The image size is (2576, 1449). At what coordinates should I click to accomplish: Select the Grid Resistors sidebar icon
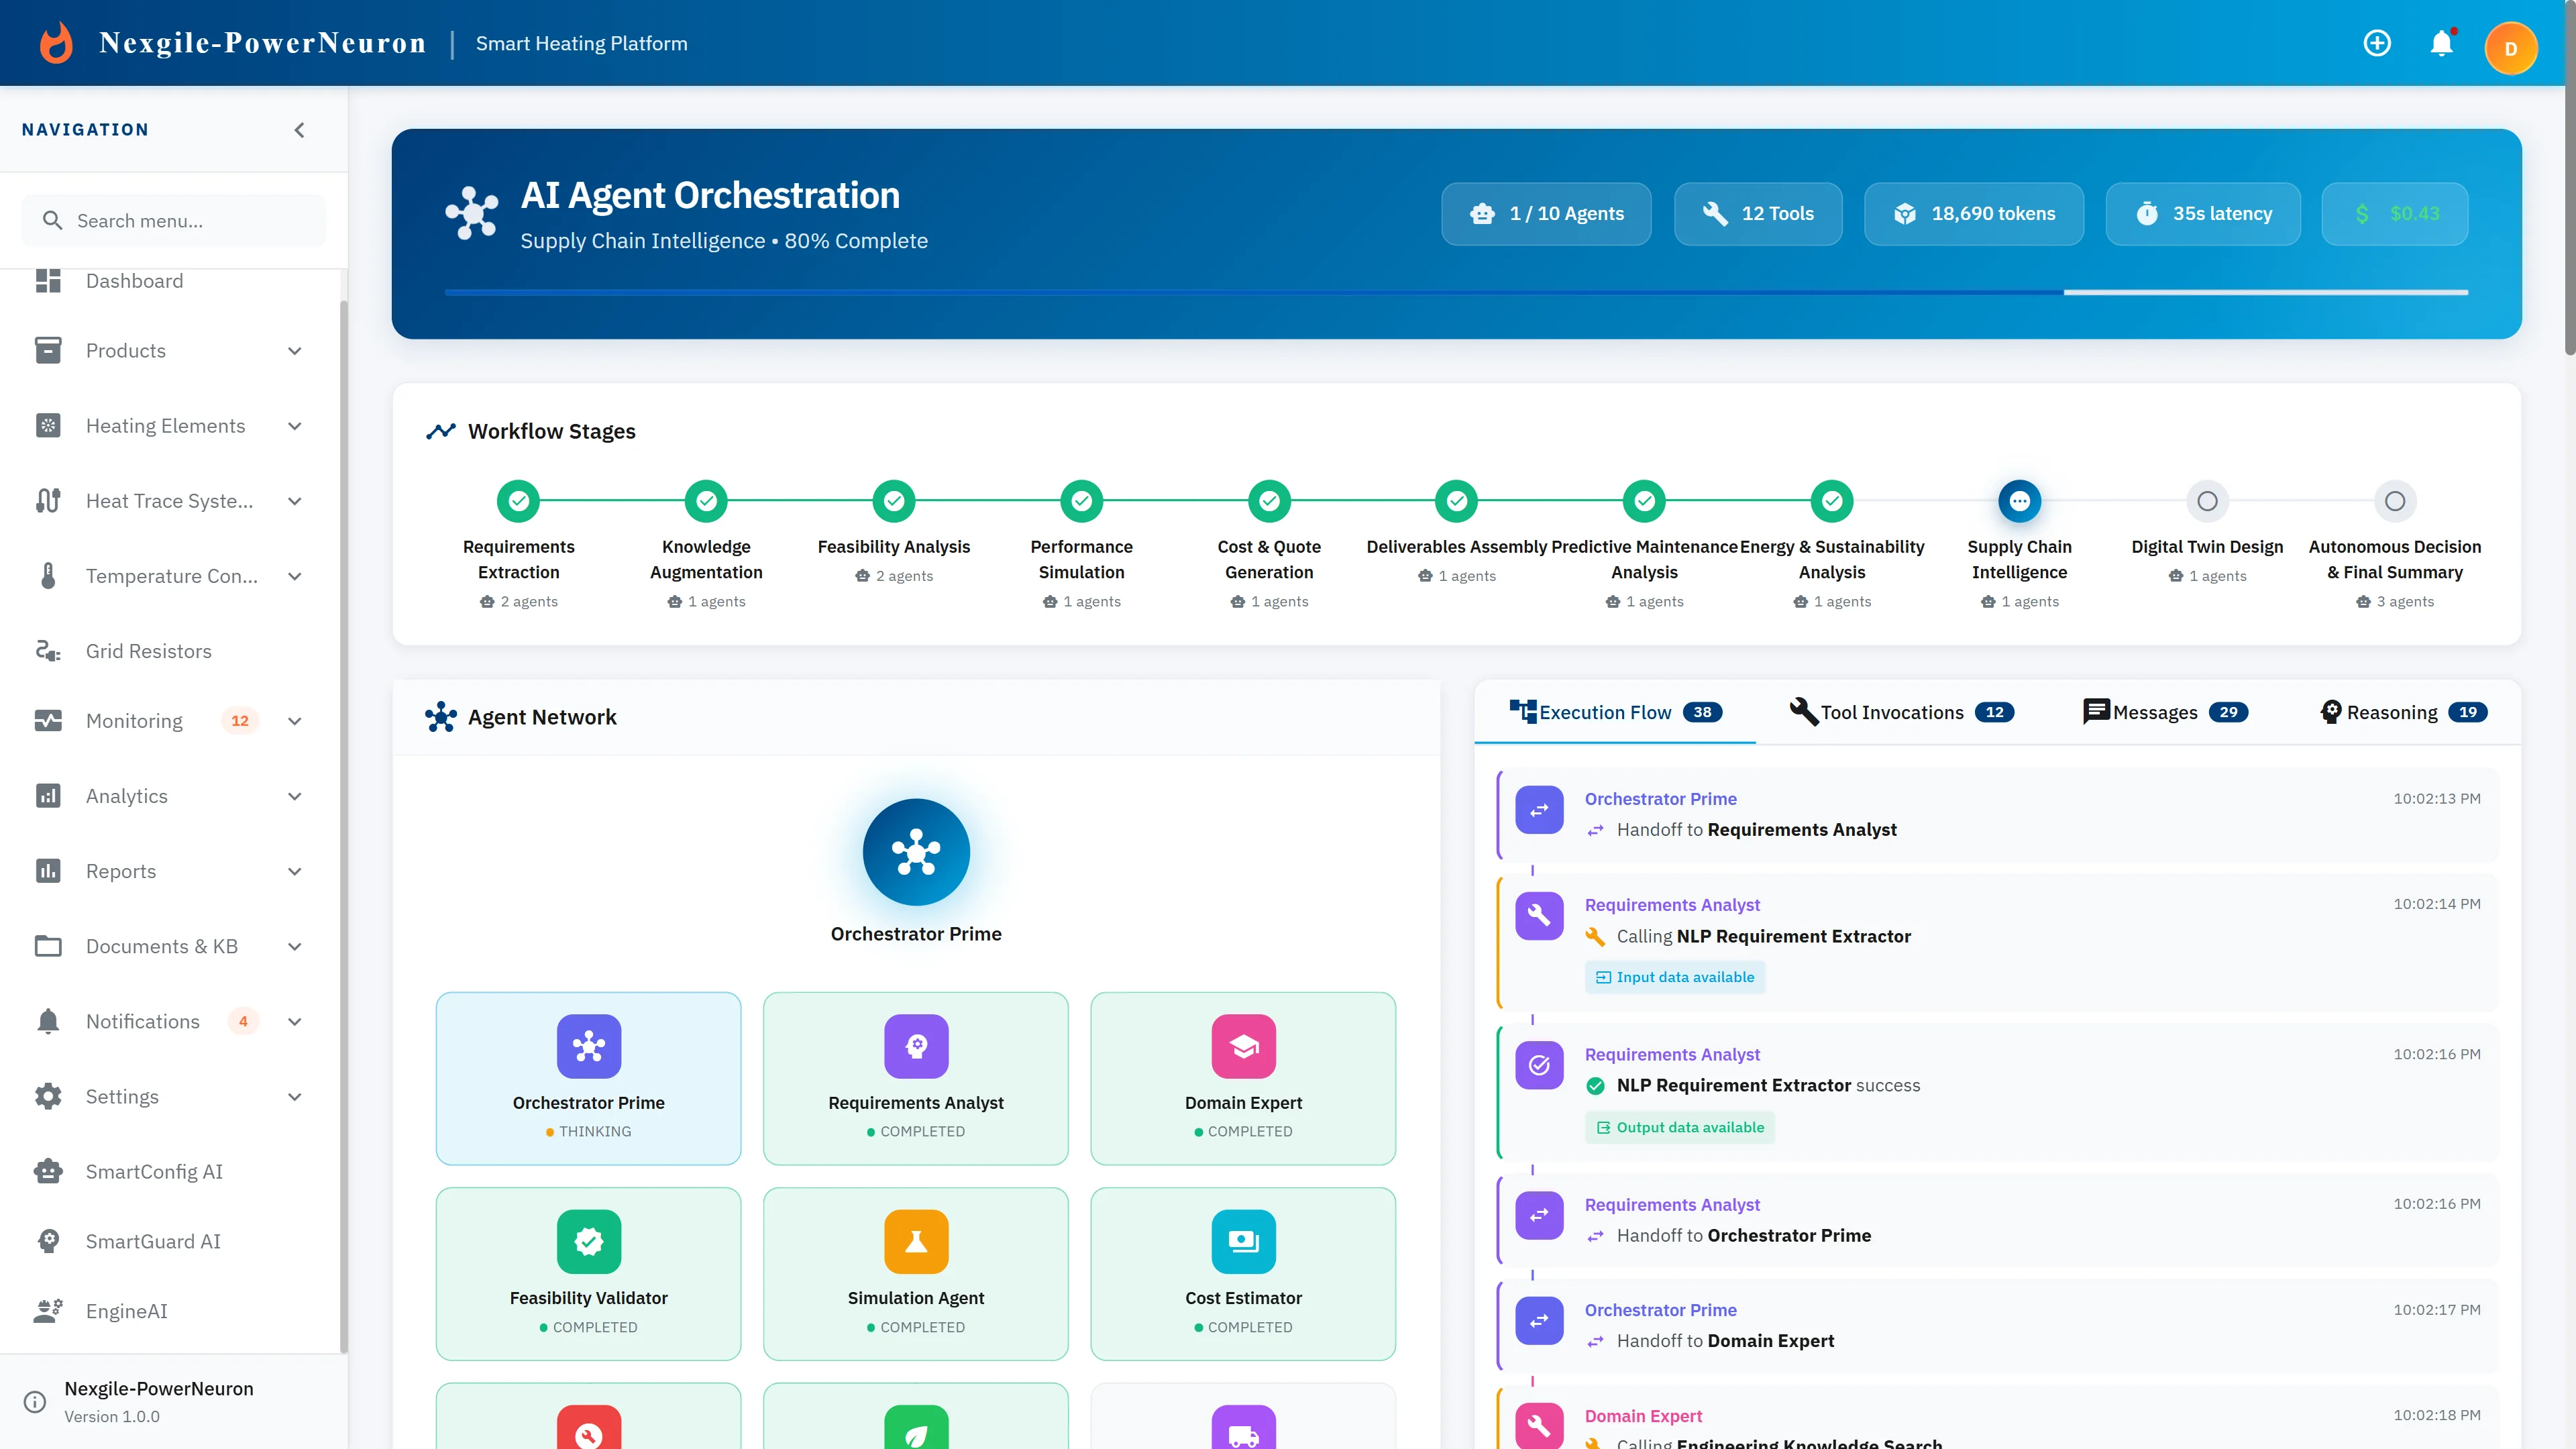(49, 650)
